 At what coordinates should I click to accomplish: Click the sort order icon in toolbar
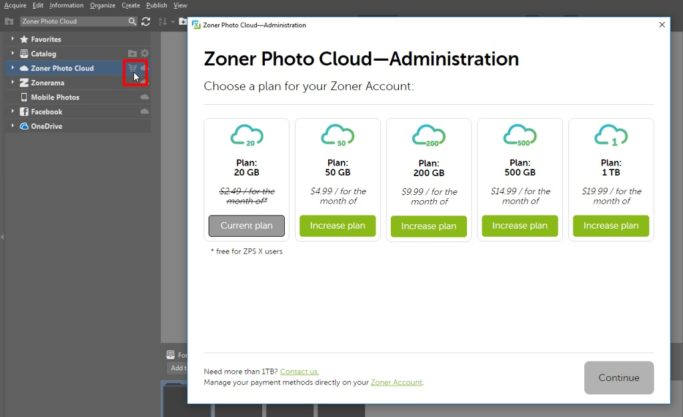point(162,21)
